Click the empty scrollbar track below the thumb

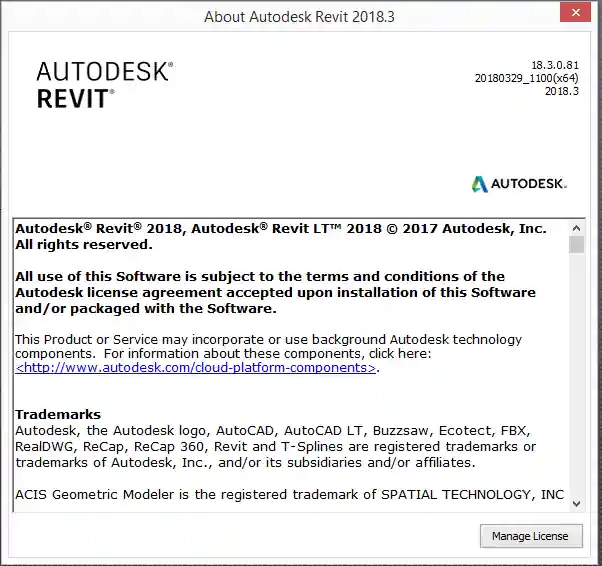576,380
